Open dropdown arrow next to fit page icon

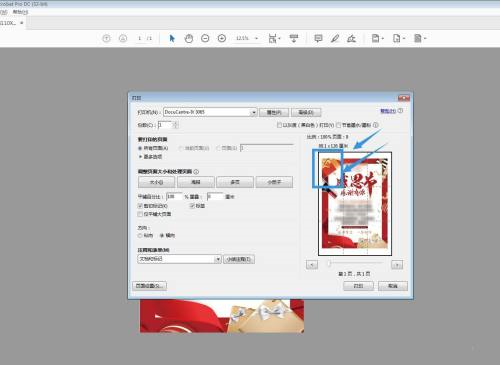279,39
